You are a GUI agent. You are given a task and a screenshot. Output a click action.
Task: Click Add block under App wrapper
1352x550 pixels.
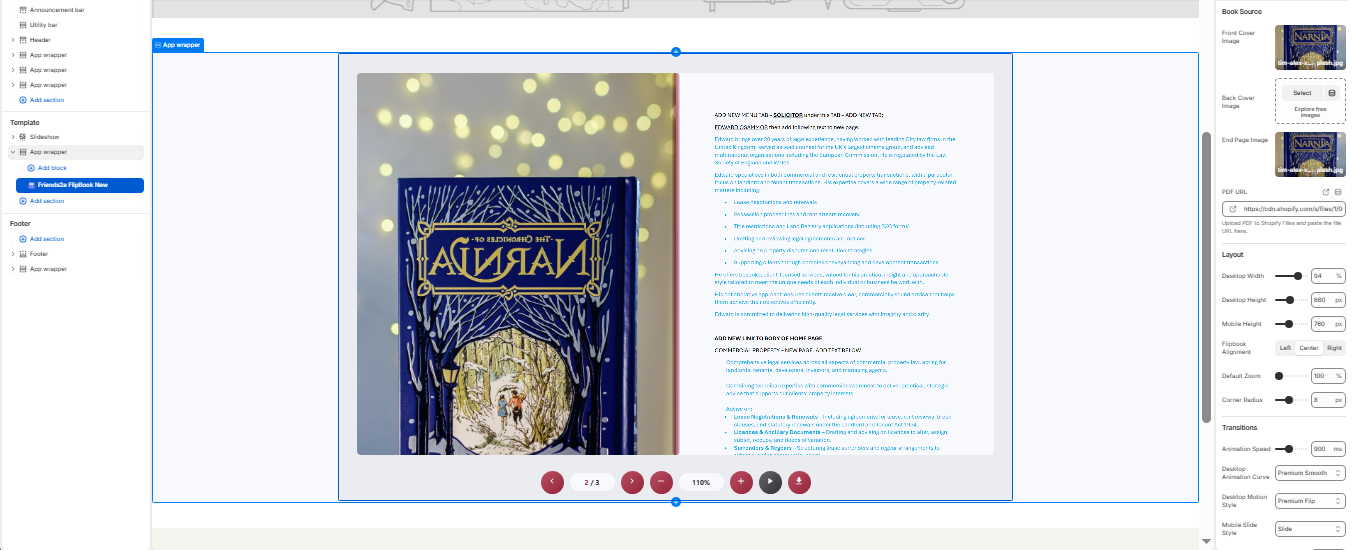(x=52, y=168)
